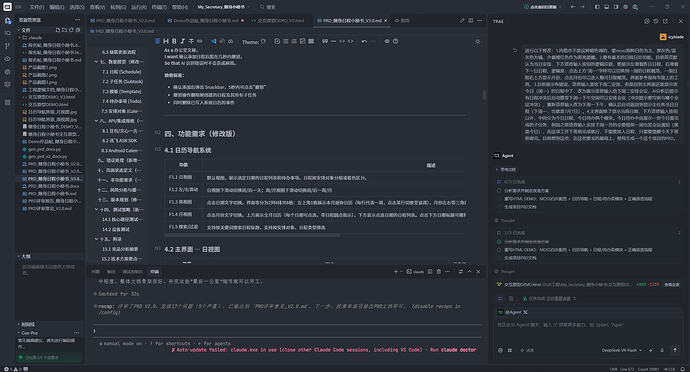
Task: Open the Search view in activity bar
Action: pos(7,33)
